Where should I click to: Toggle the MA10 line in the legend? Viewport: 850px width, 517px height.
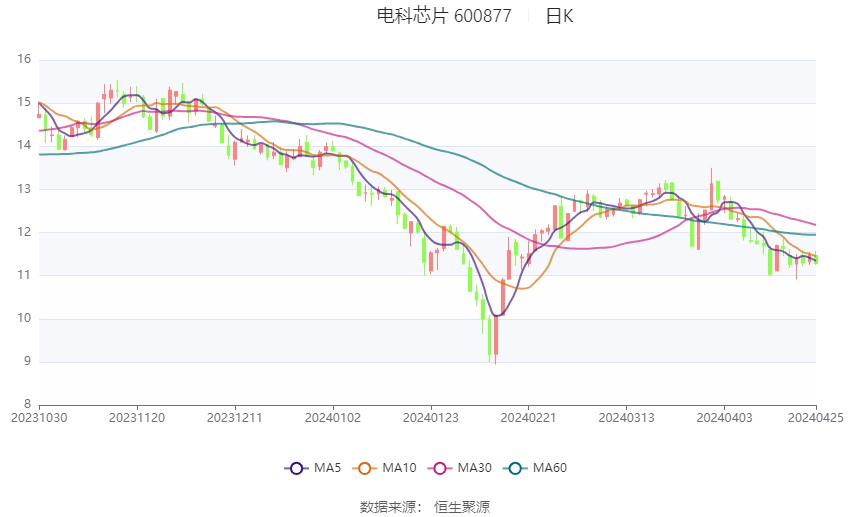click(x=384, y=468)
